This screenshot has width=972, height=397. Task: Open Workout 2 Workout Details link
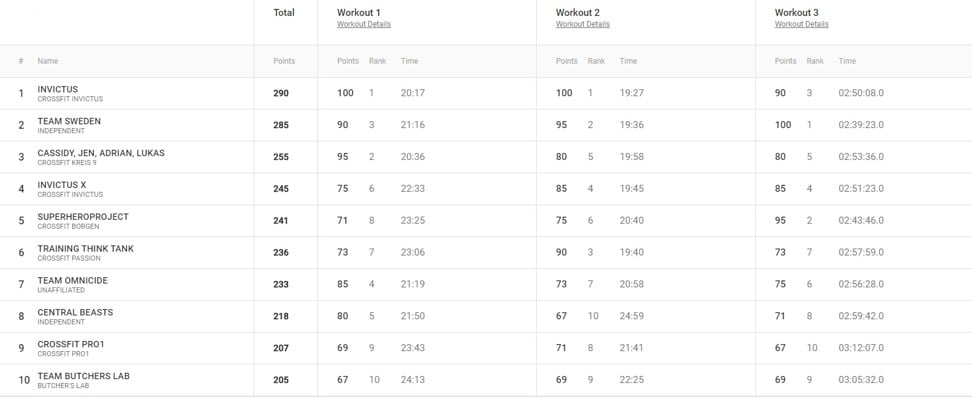tap(583, 24)
